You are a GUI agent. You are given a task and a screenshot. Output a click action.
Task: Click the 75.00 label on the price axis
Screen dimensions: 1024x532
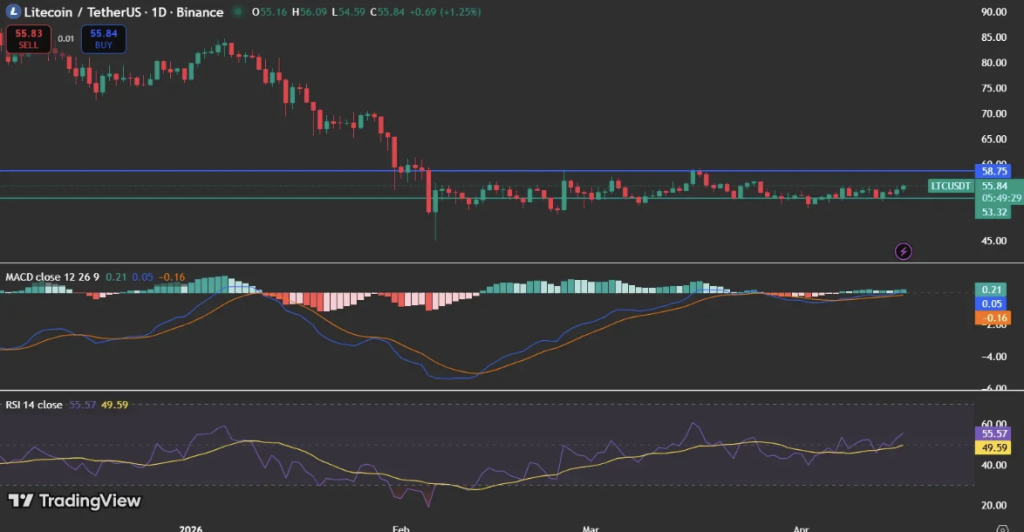point(994,88)
